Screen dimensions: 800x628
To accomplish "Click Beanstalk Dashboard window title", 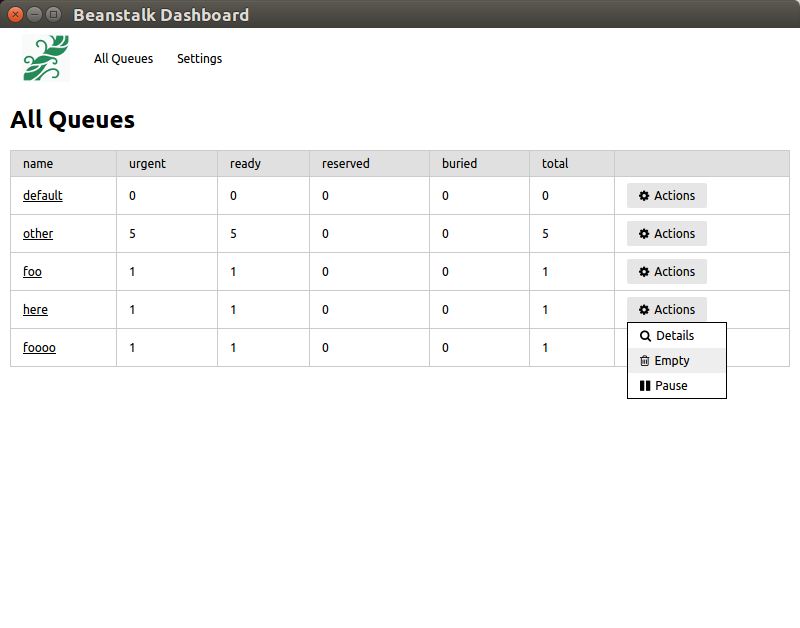I will 161,15.
